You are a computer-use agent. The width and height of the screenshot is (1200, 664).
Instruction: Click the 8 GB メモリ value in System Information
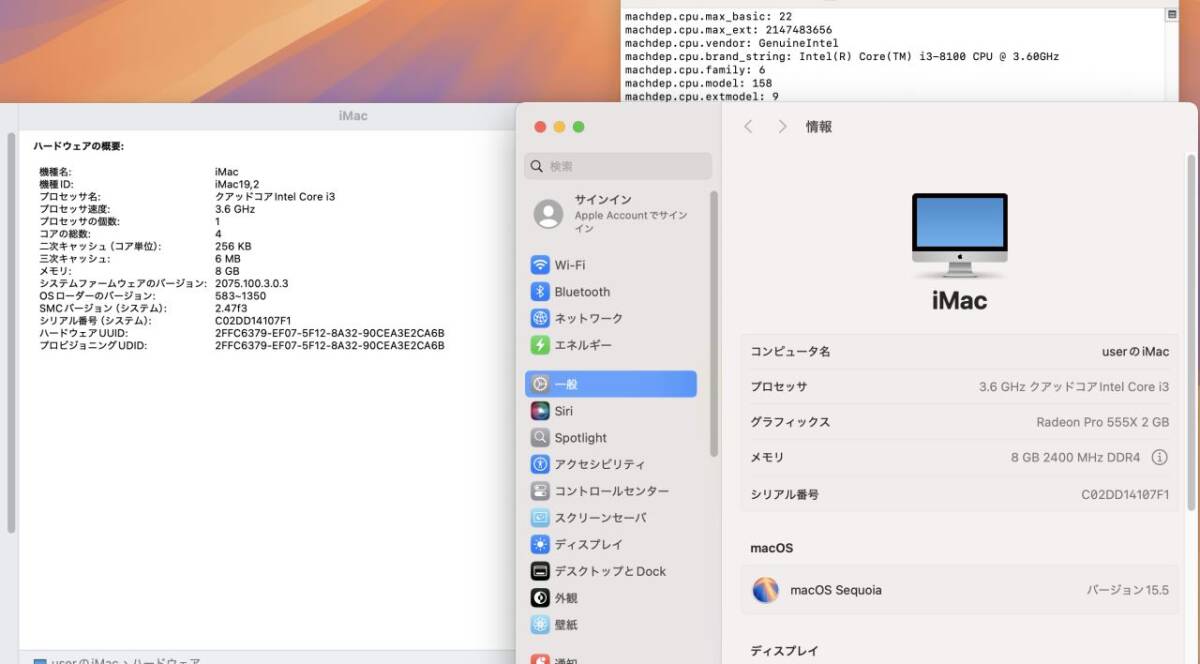point(227,271)
